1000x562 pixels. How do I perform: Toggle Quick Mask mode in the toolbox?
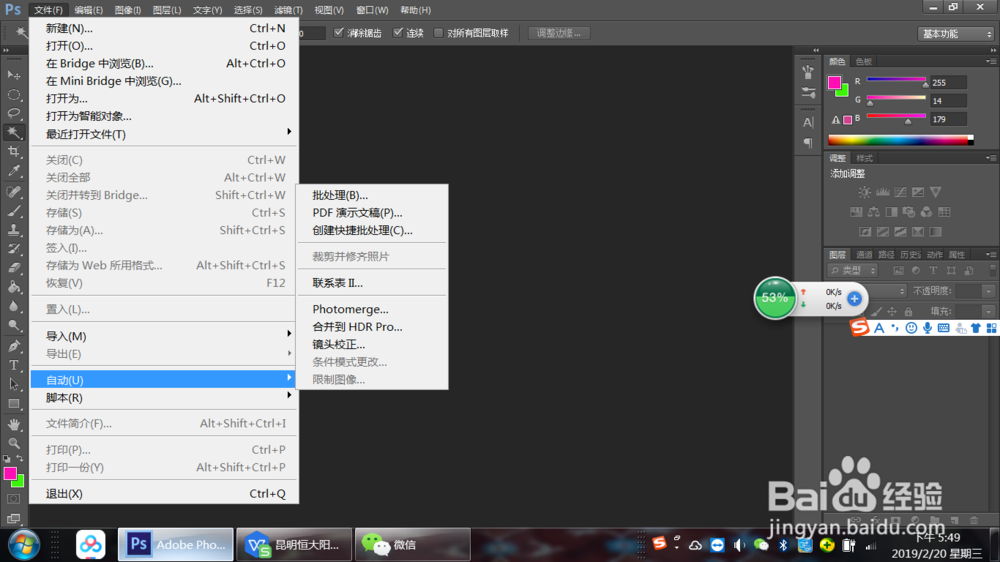pyautogui.click(x=13, y=499)
